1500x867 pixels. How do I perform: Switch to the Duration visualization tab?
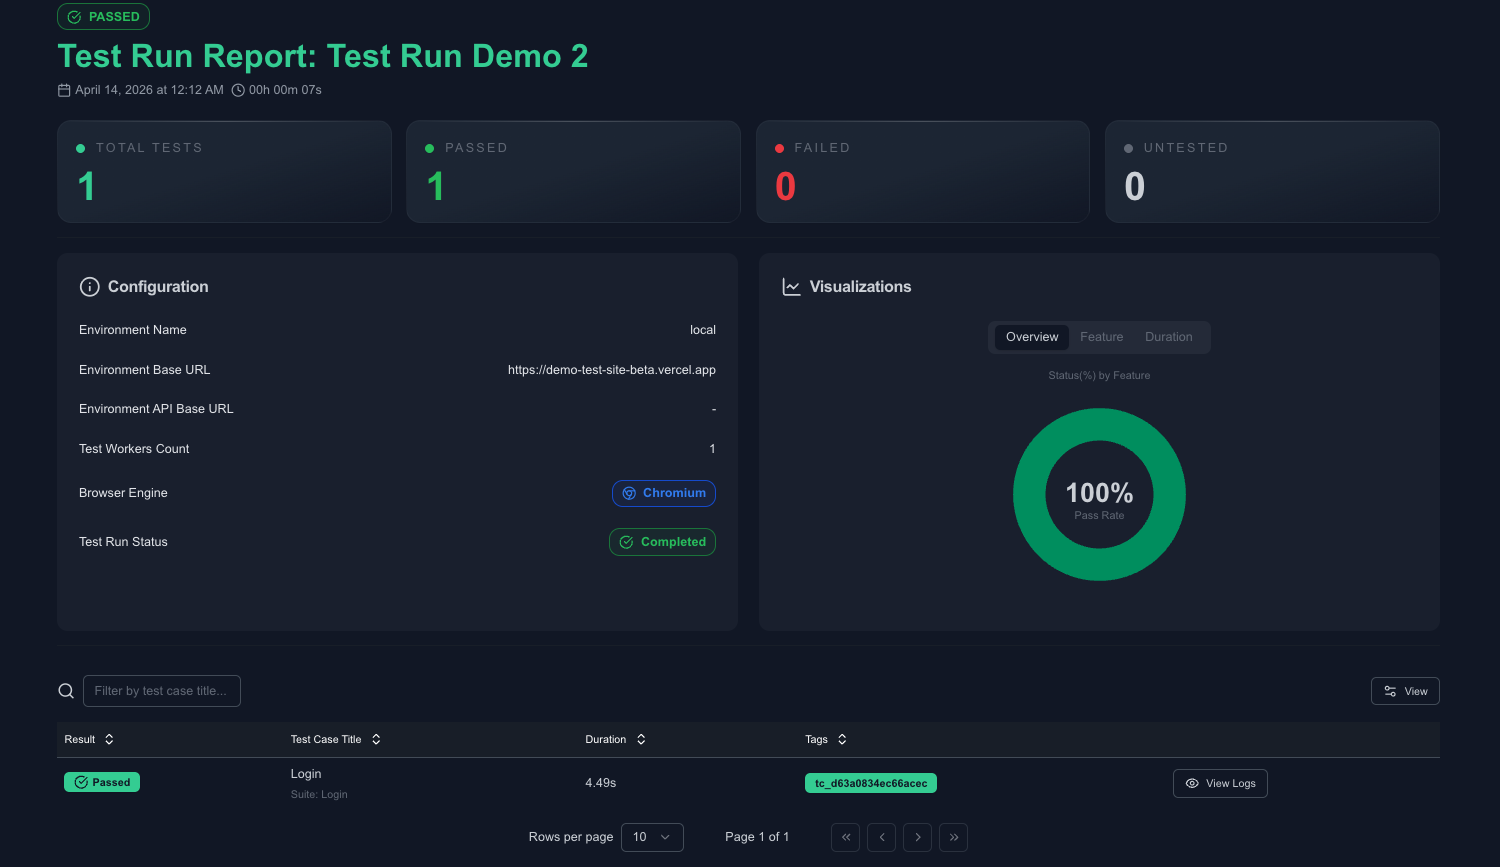[1168, 337]
